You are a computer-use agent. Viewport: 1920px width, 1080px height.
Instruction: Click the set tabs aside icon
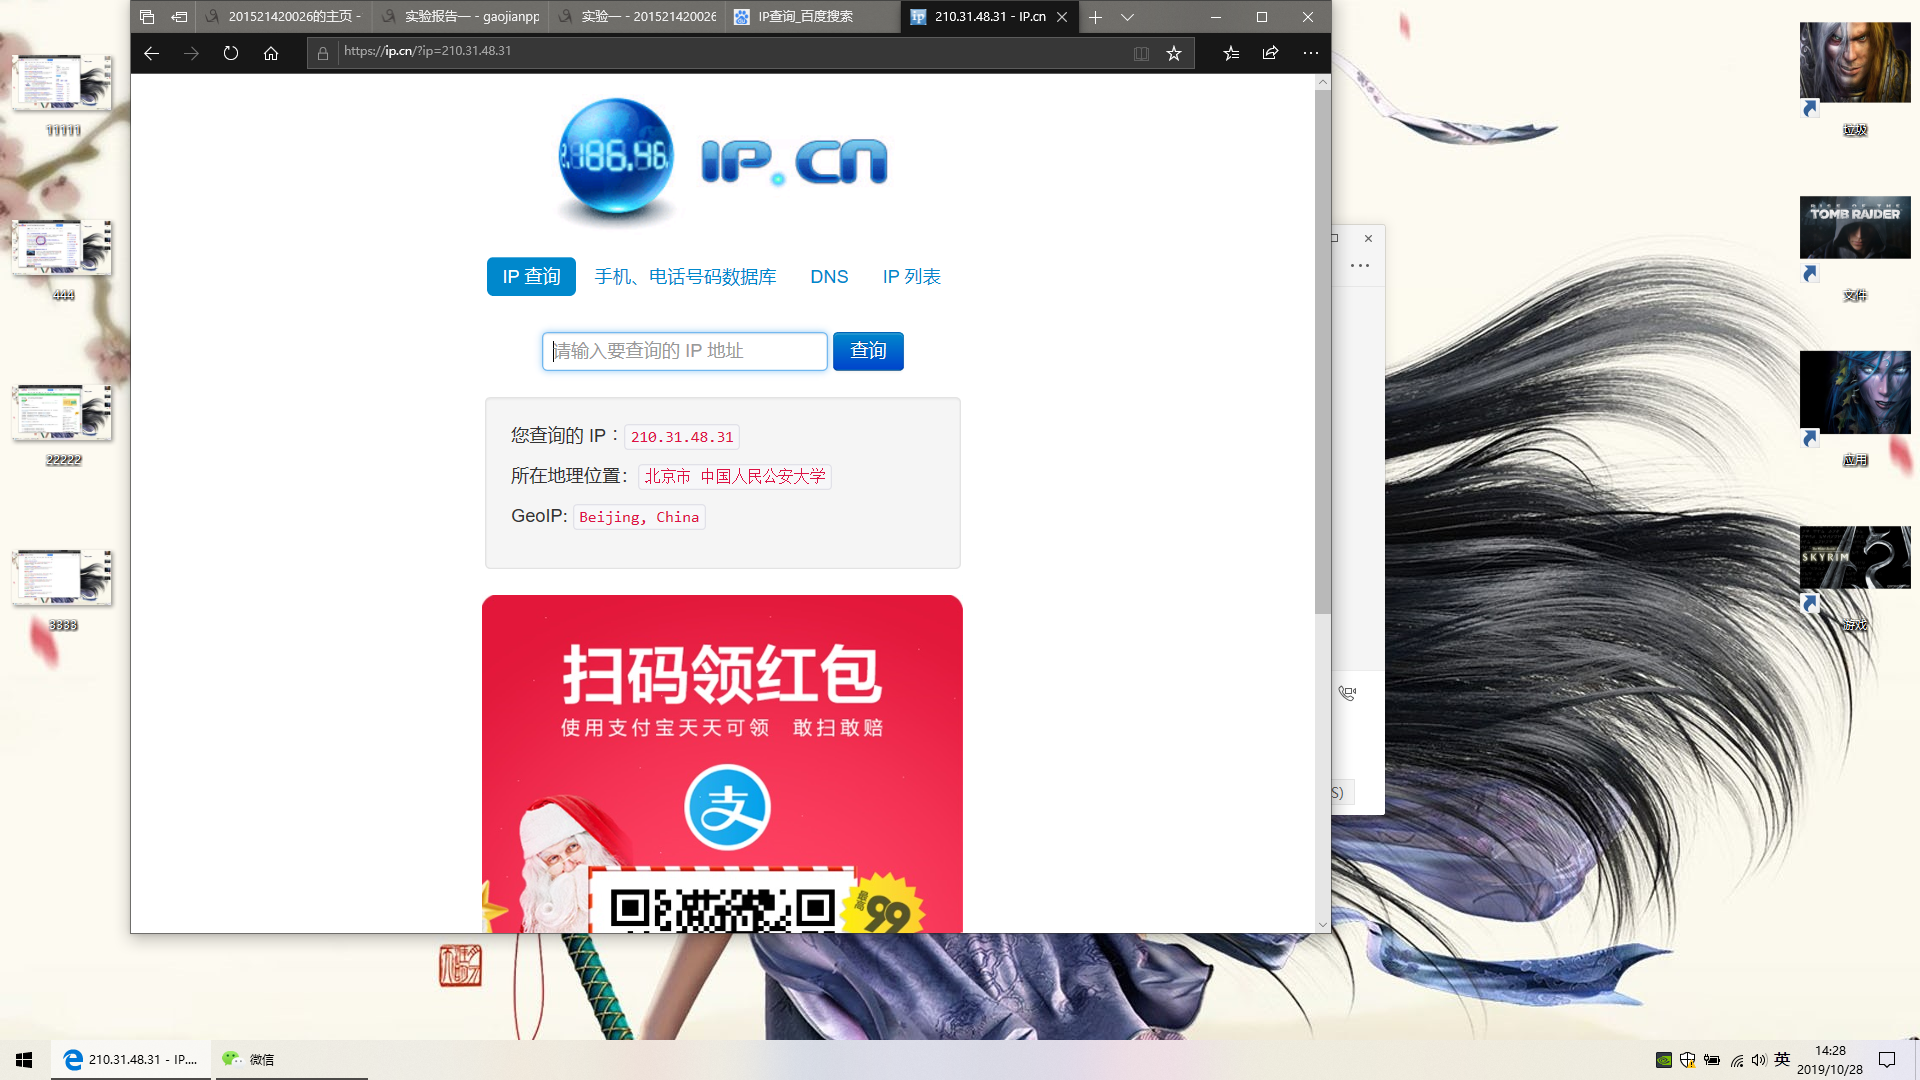pos(179,17)
